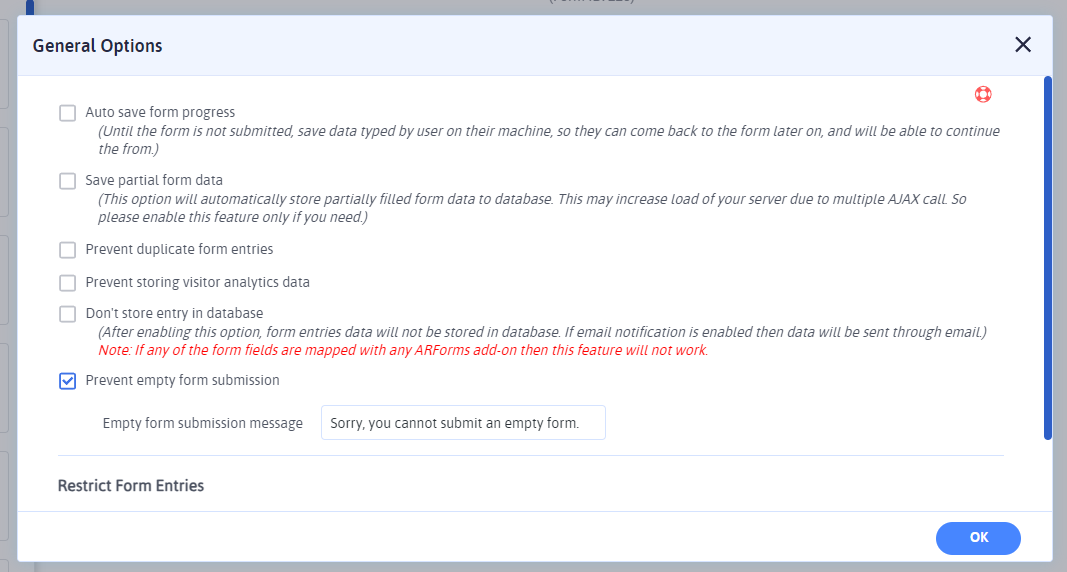Click the Empty form submission message field
Image resolution: width=1067 pixels, height=572 pixels.
(463, 423)
